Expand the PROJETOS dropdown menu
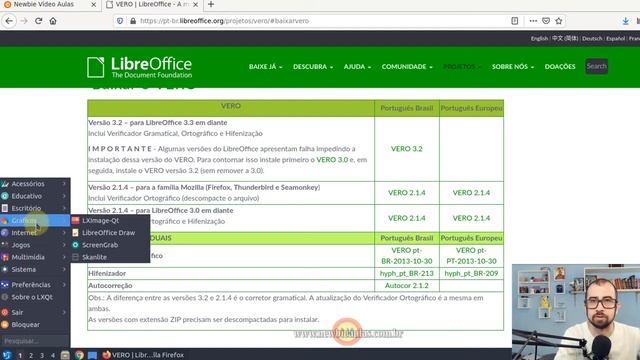Screen dimensions: 640x360 click(x=462, y=67)
